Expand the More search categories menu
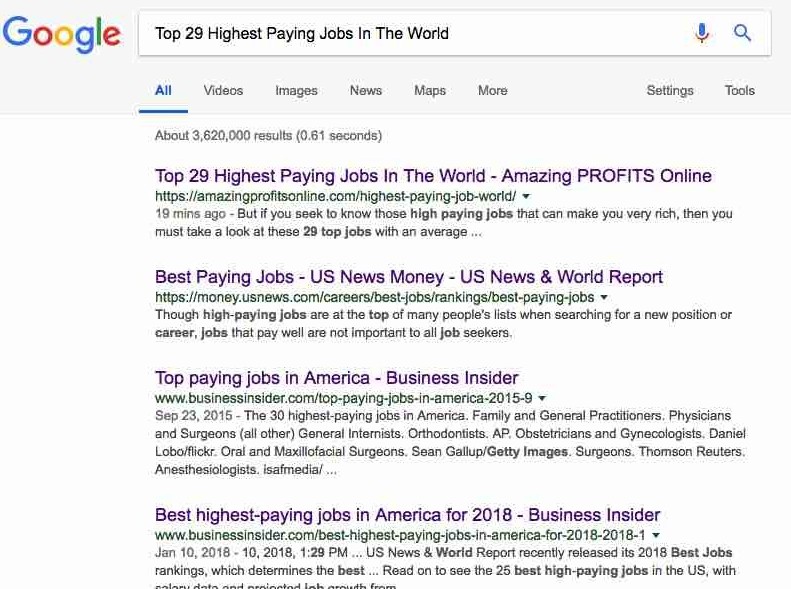This screenshot has height=589, width=791. [x=492, y=90]
